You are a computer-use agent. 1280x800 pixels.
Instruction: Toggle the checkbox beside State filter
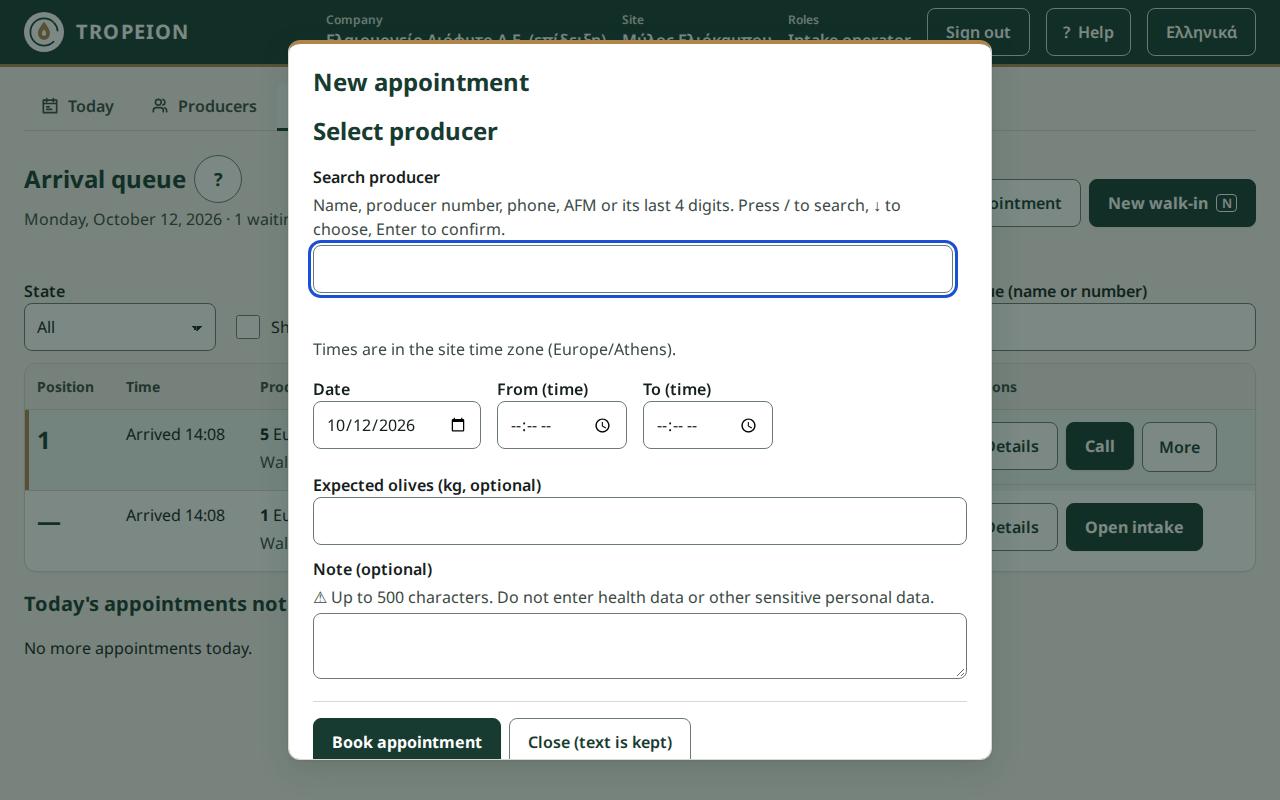click(248, 327)
